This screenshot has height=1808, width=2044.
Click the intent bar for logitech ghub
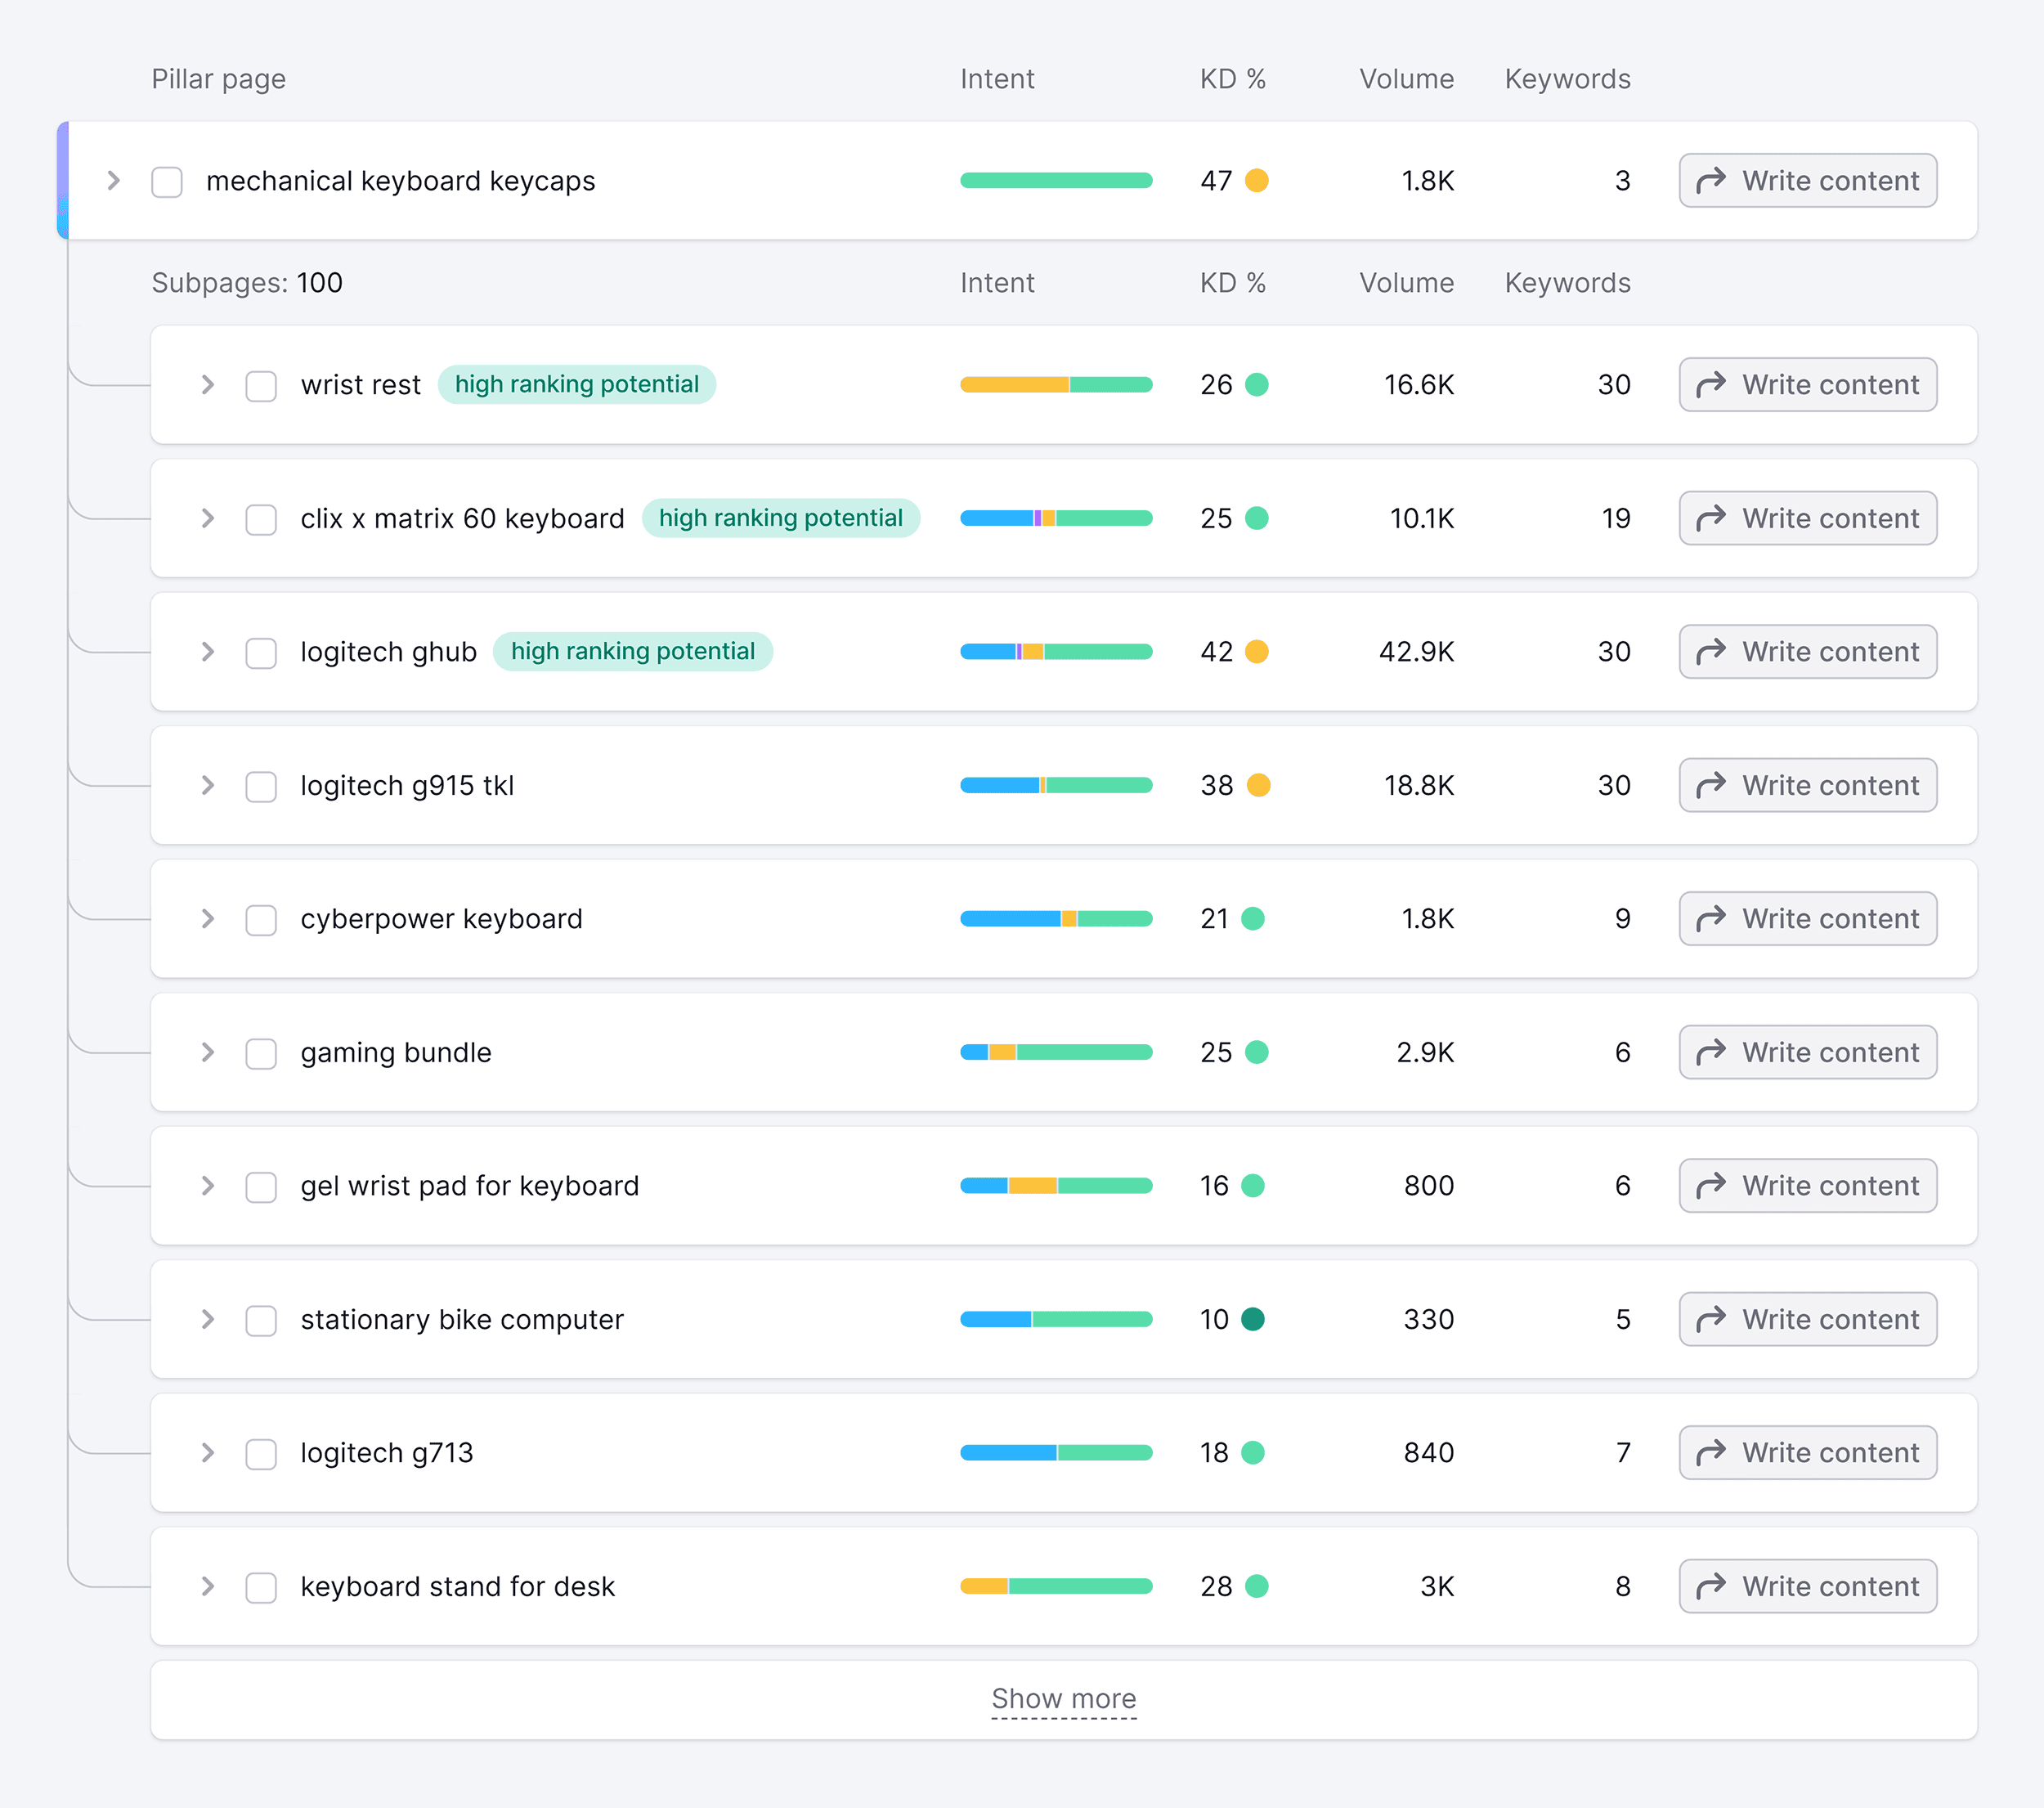[1056, 652]
